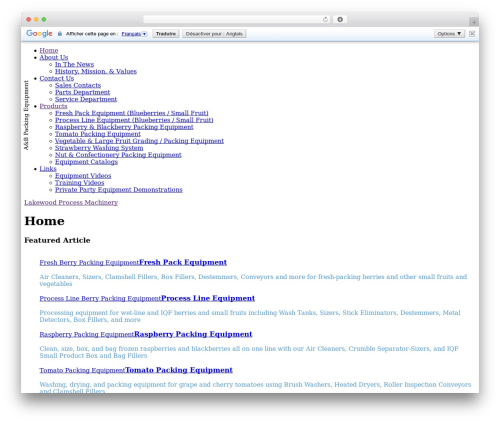Dismiss the translate bar with X icon

472,33
